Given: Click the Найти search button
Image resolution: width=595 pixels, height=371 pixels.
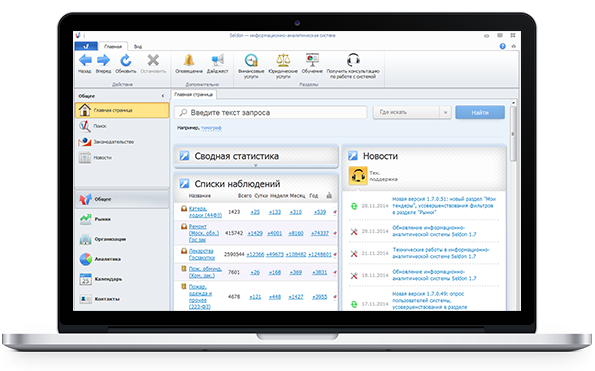Looking at the screenshot, I should click(x=480, y=112).
